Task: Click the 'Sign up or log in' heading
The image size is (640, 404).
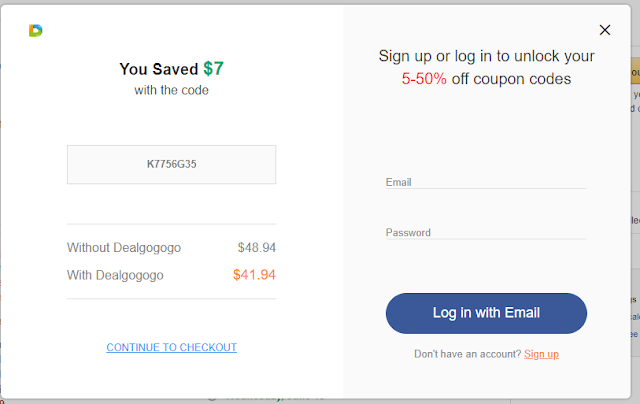Action: pyautogui.click(x=486, y=56)
